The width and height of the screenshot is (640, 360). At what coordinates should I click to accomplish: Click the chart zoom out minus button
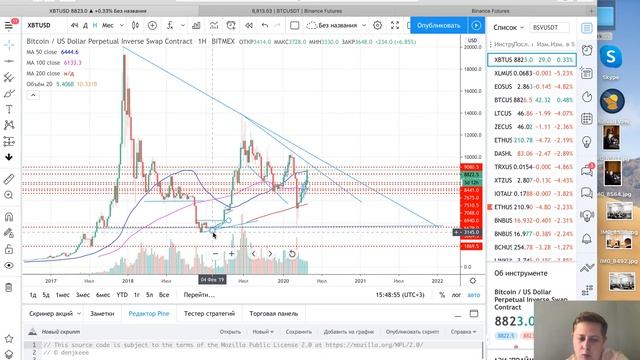[x=216, y=254]
